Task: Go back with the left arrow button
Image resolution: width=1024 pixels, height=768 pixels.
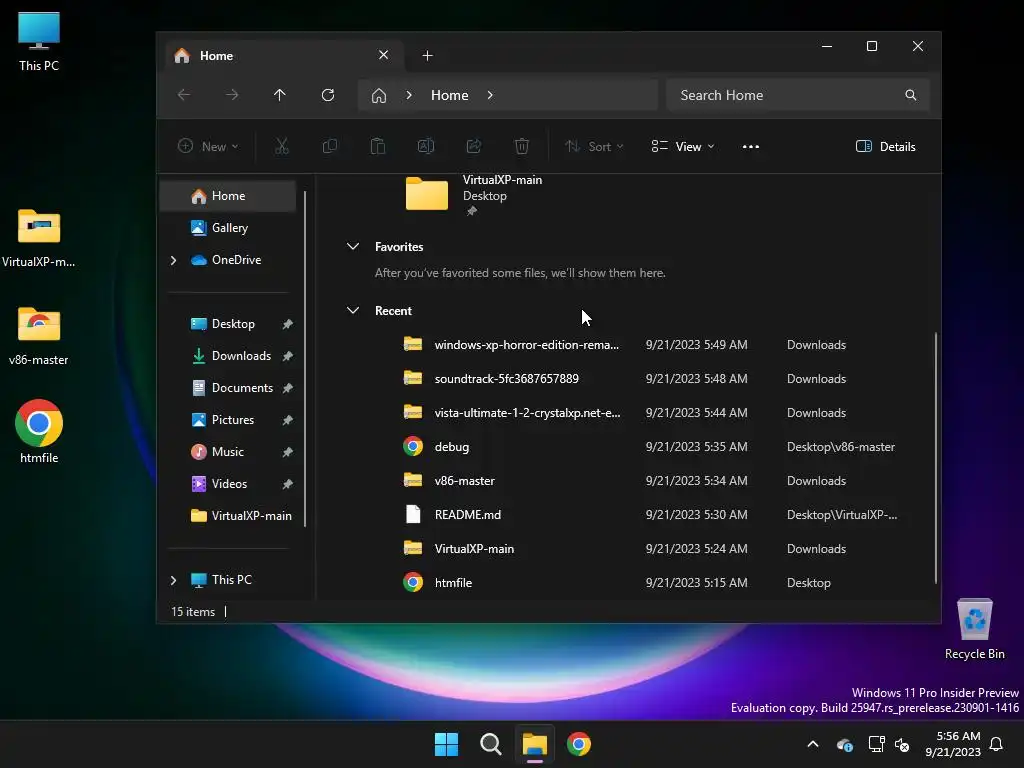Action: [x=184, y=95]
